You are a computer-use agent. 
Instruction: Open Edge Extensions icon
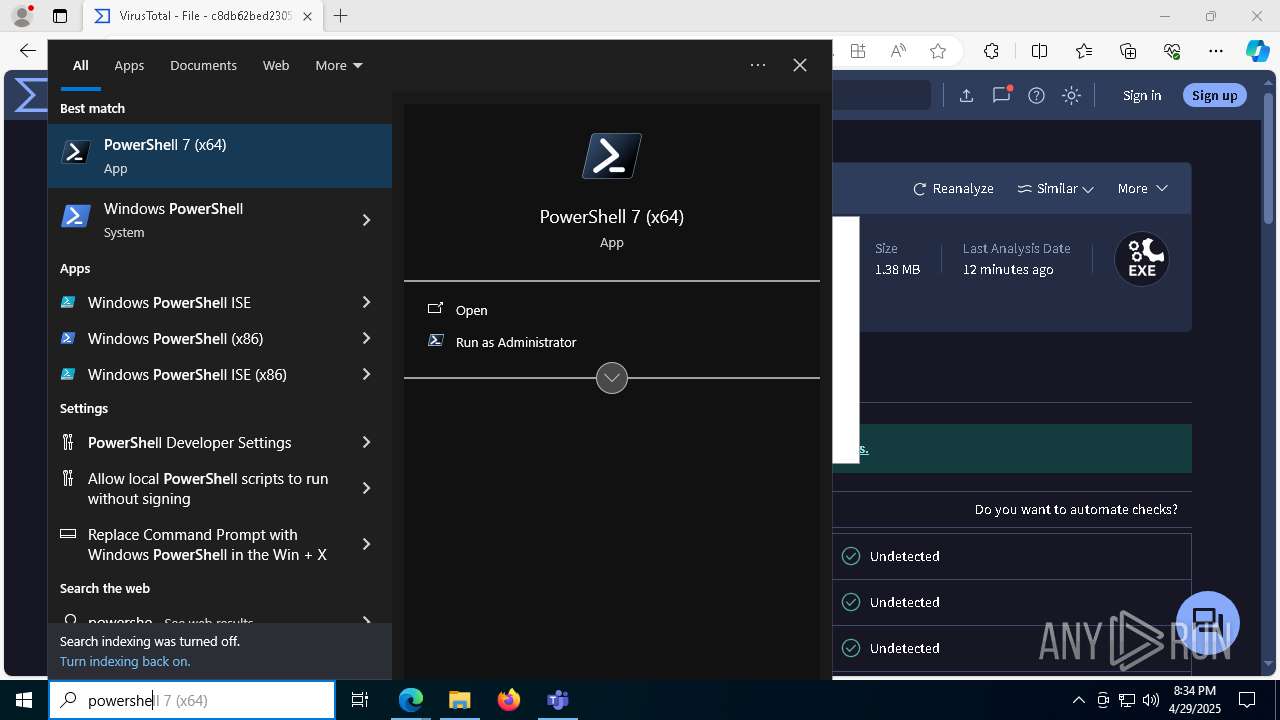991,51
